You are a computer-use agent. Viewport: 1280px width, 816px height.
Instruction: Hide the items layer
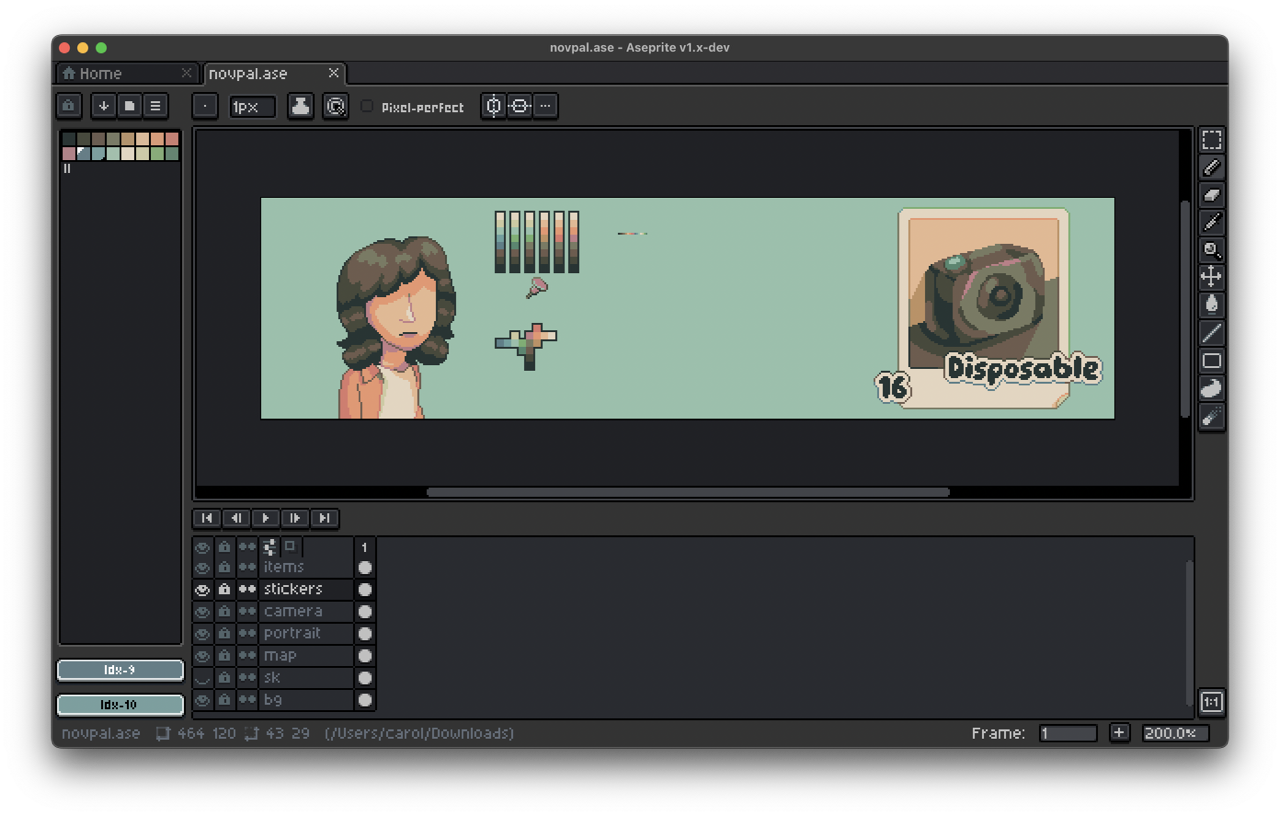tap(202, 568)
